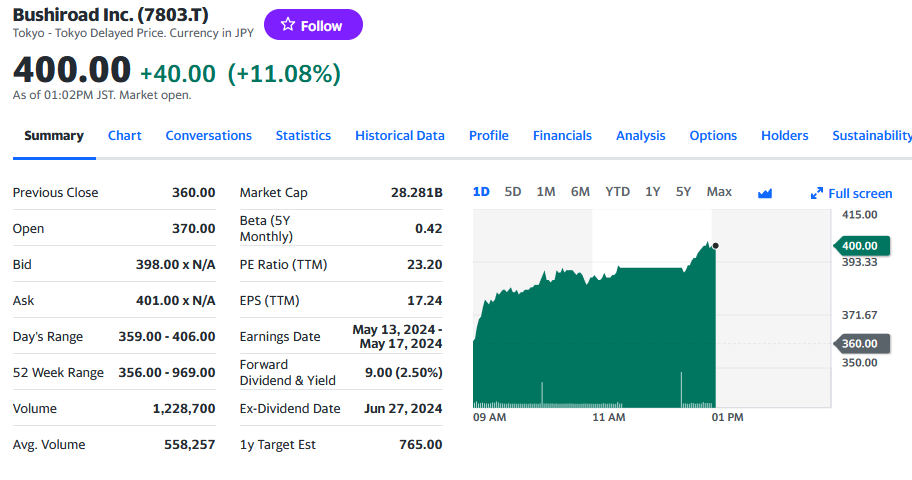Open the Conversations tab
The height and width of the screenshot is (480, 912).
coord(209,136)
